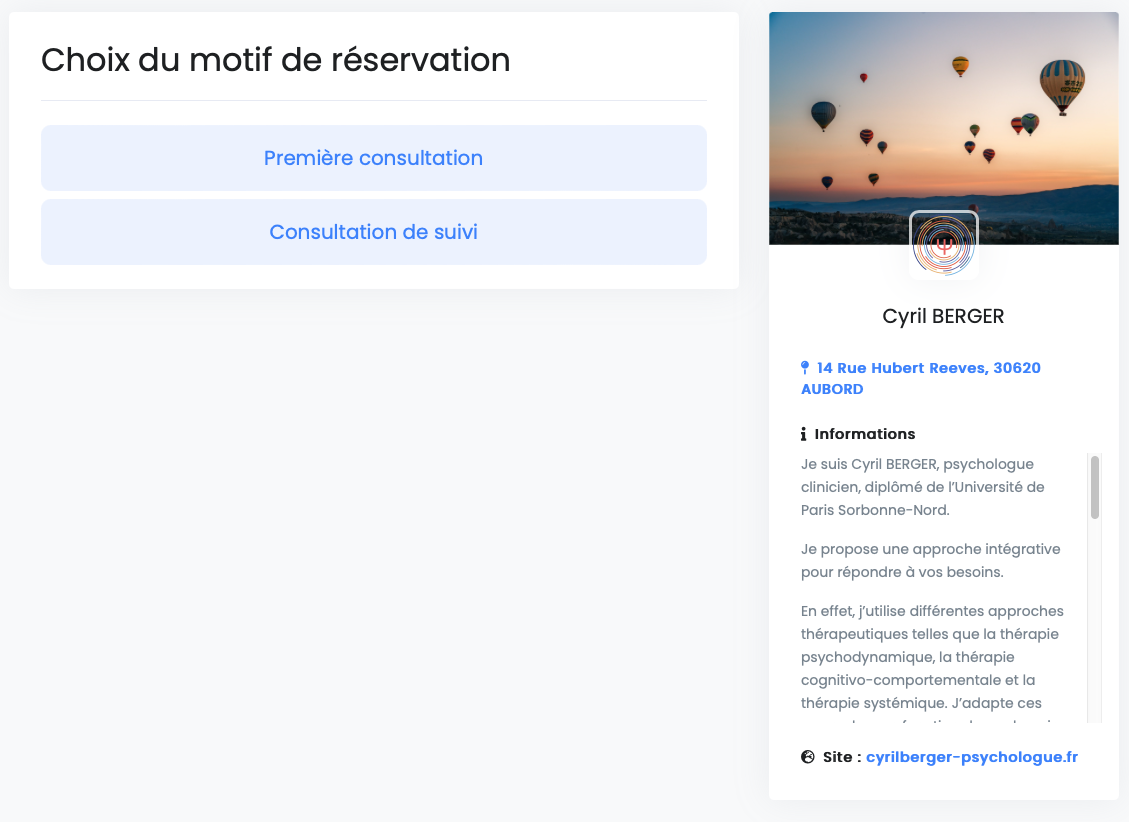Click the psi symbol profile logo
The image size is (1129, 822).
click(x=943, y=244)
